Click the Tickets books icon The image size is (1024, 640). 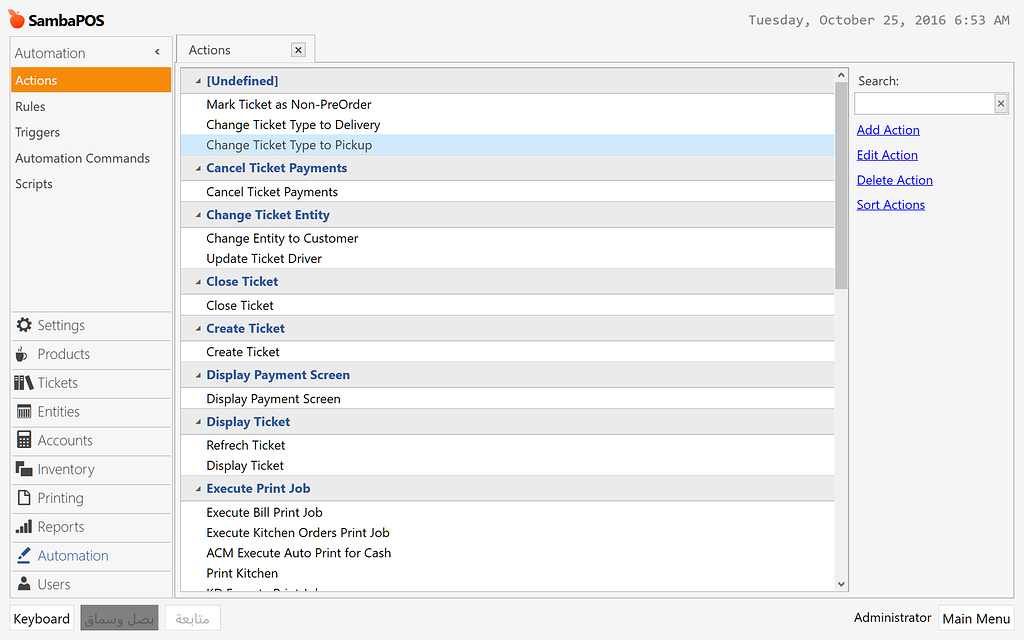24,383
